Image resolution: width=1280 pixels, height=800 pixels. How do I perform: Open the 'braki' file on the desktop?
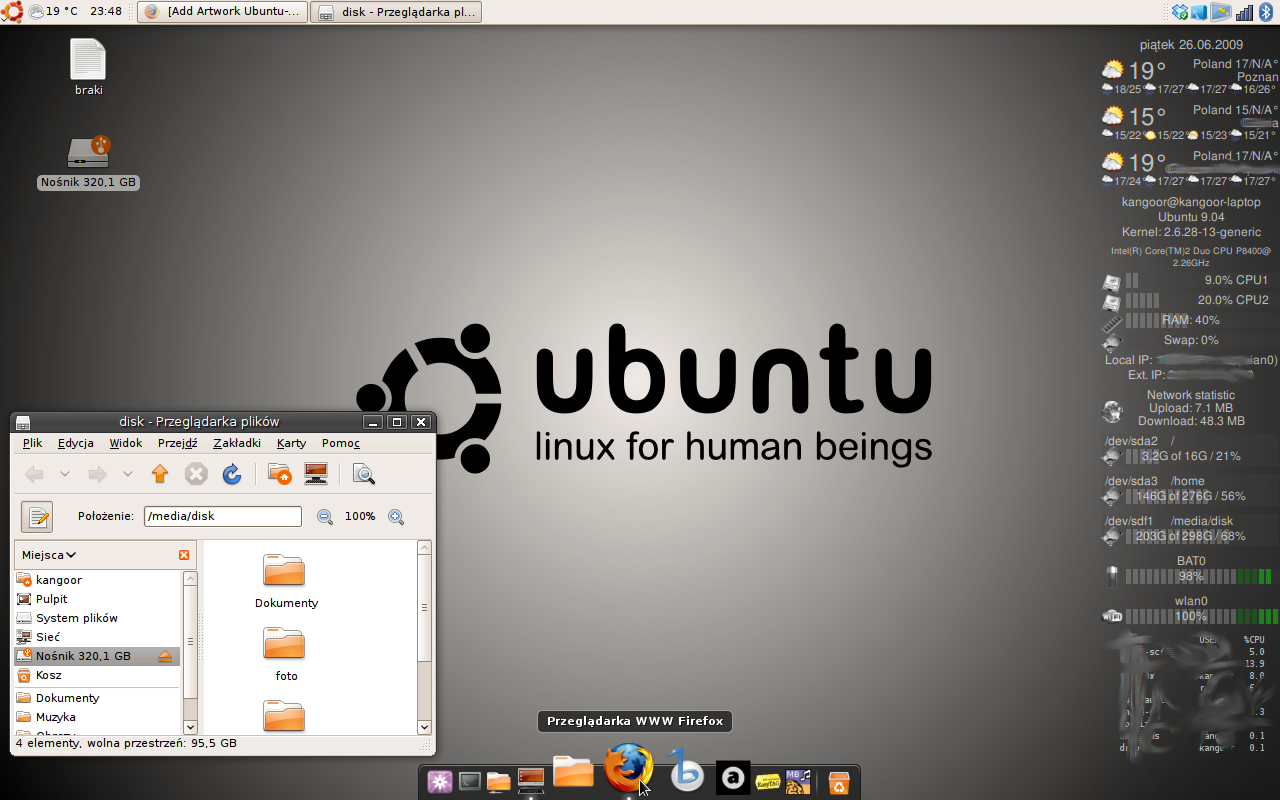pyautogui.click(x=88, y=68)
